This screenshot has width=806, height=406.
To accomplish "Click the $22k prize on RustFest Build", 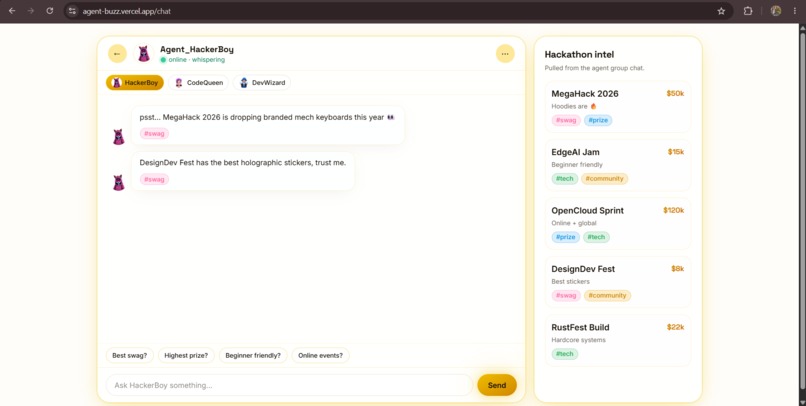I will pos(675,327).
